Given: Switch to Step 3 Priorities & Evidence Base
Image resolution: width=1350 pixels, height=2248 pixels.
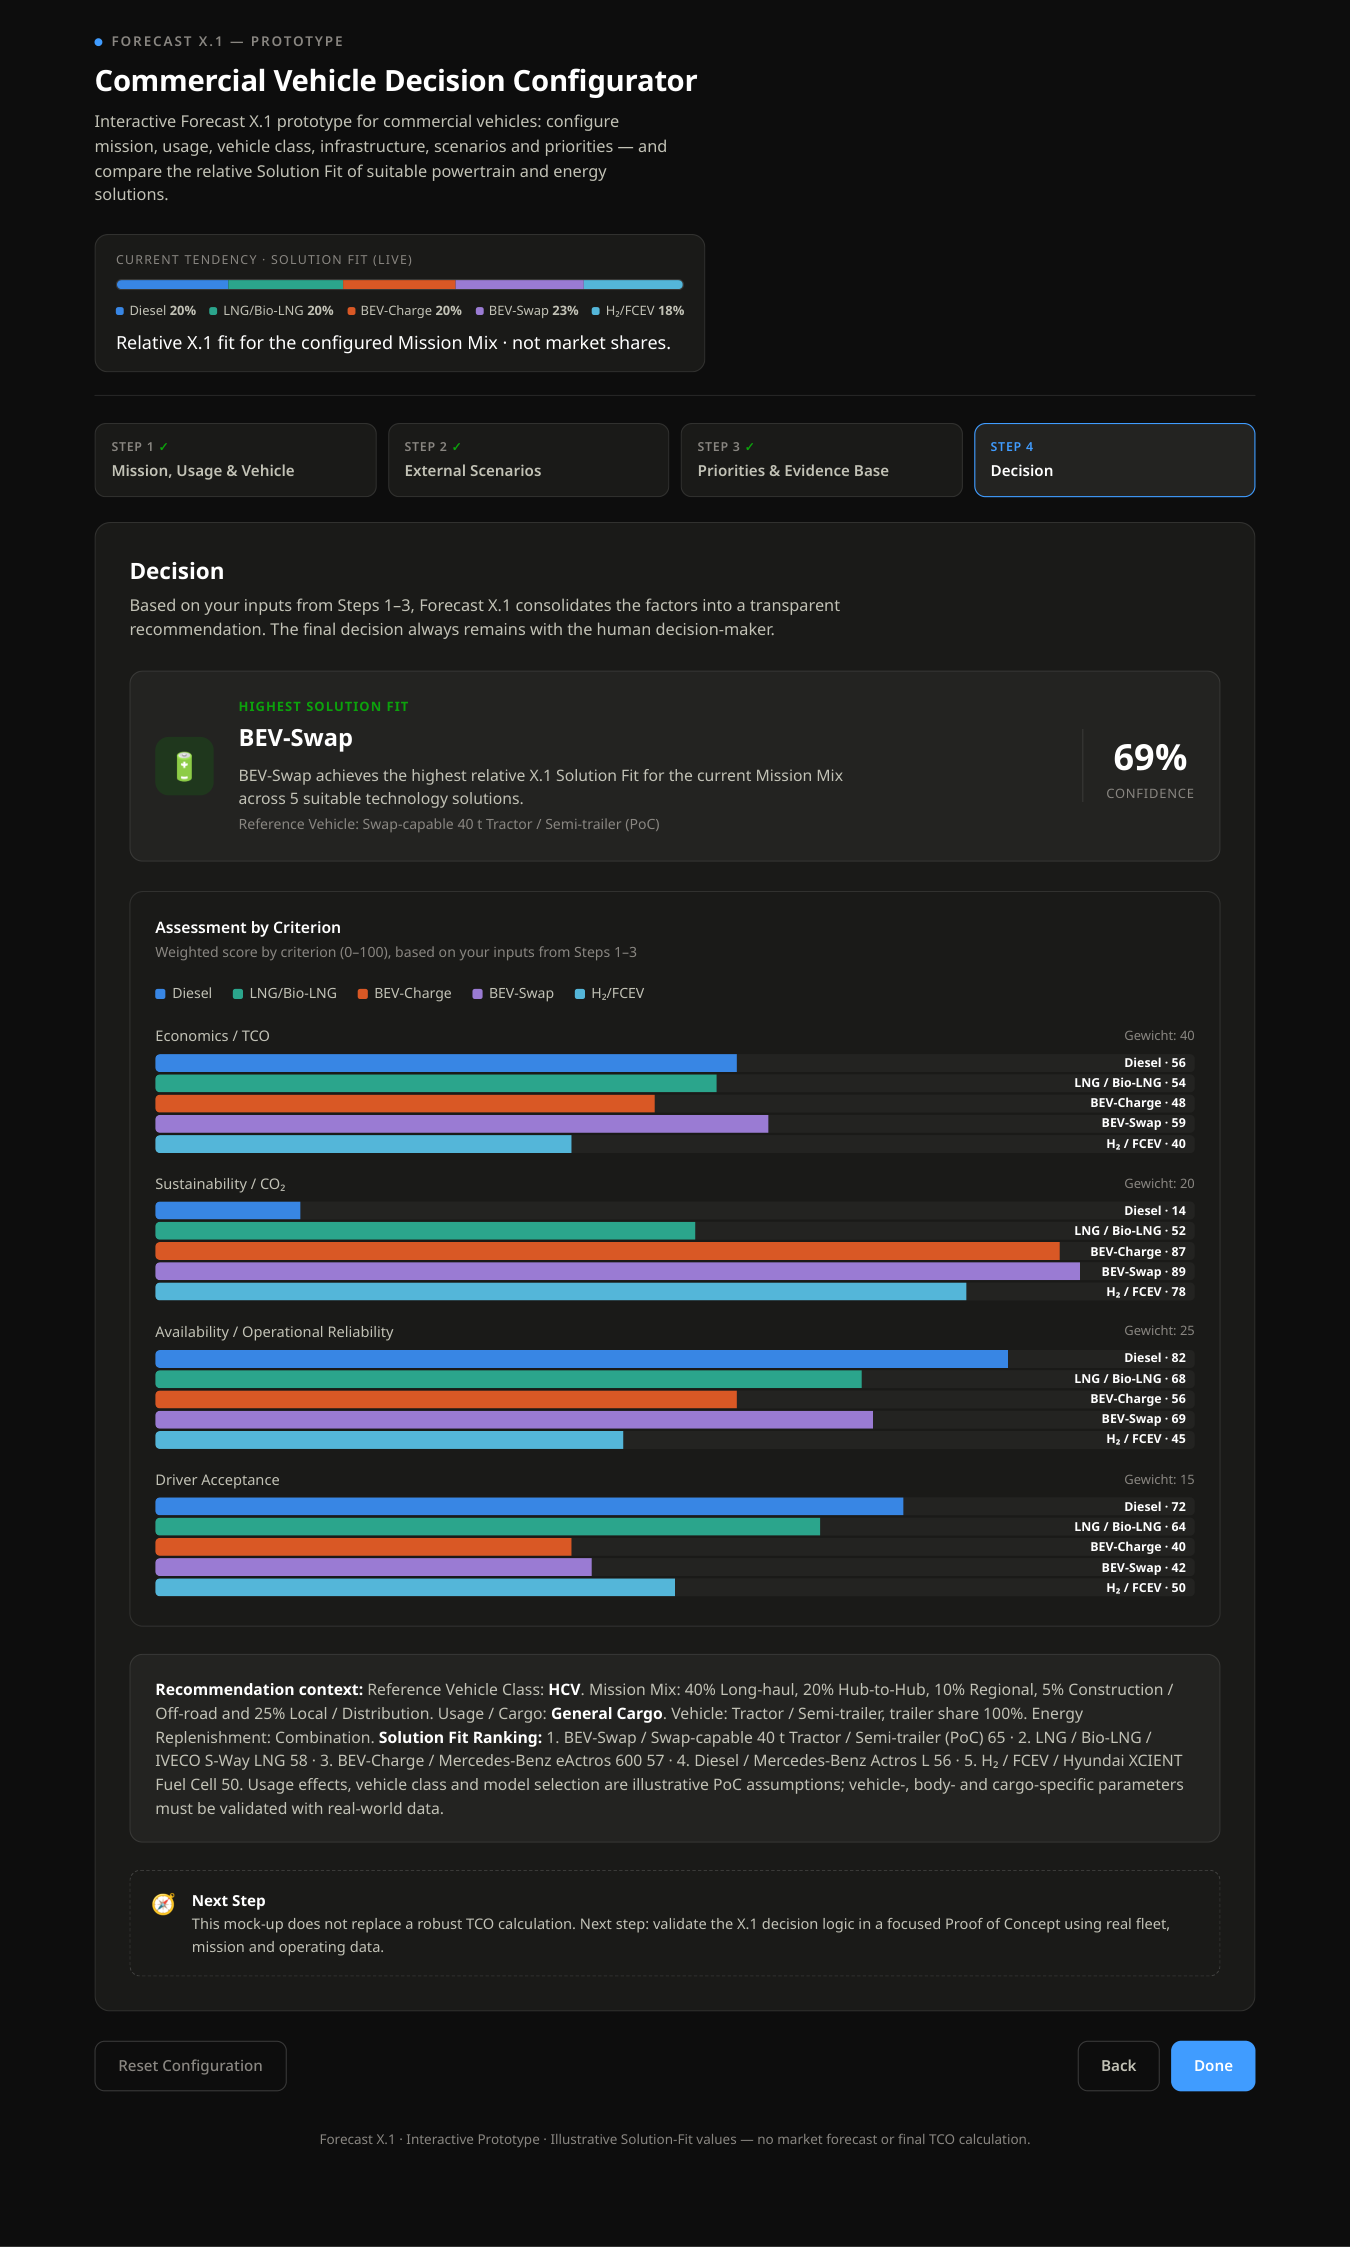Looking at the screenshot, I should click(821, 460).
